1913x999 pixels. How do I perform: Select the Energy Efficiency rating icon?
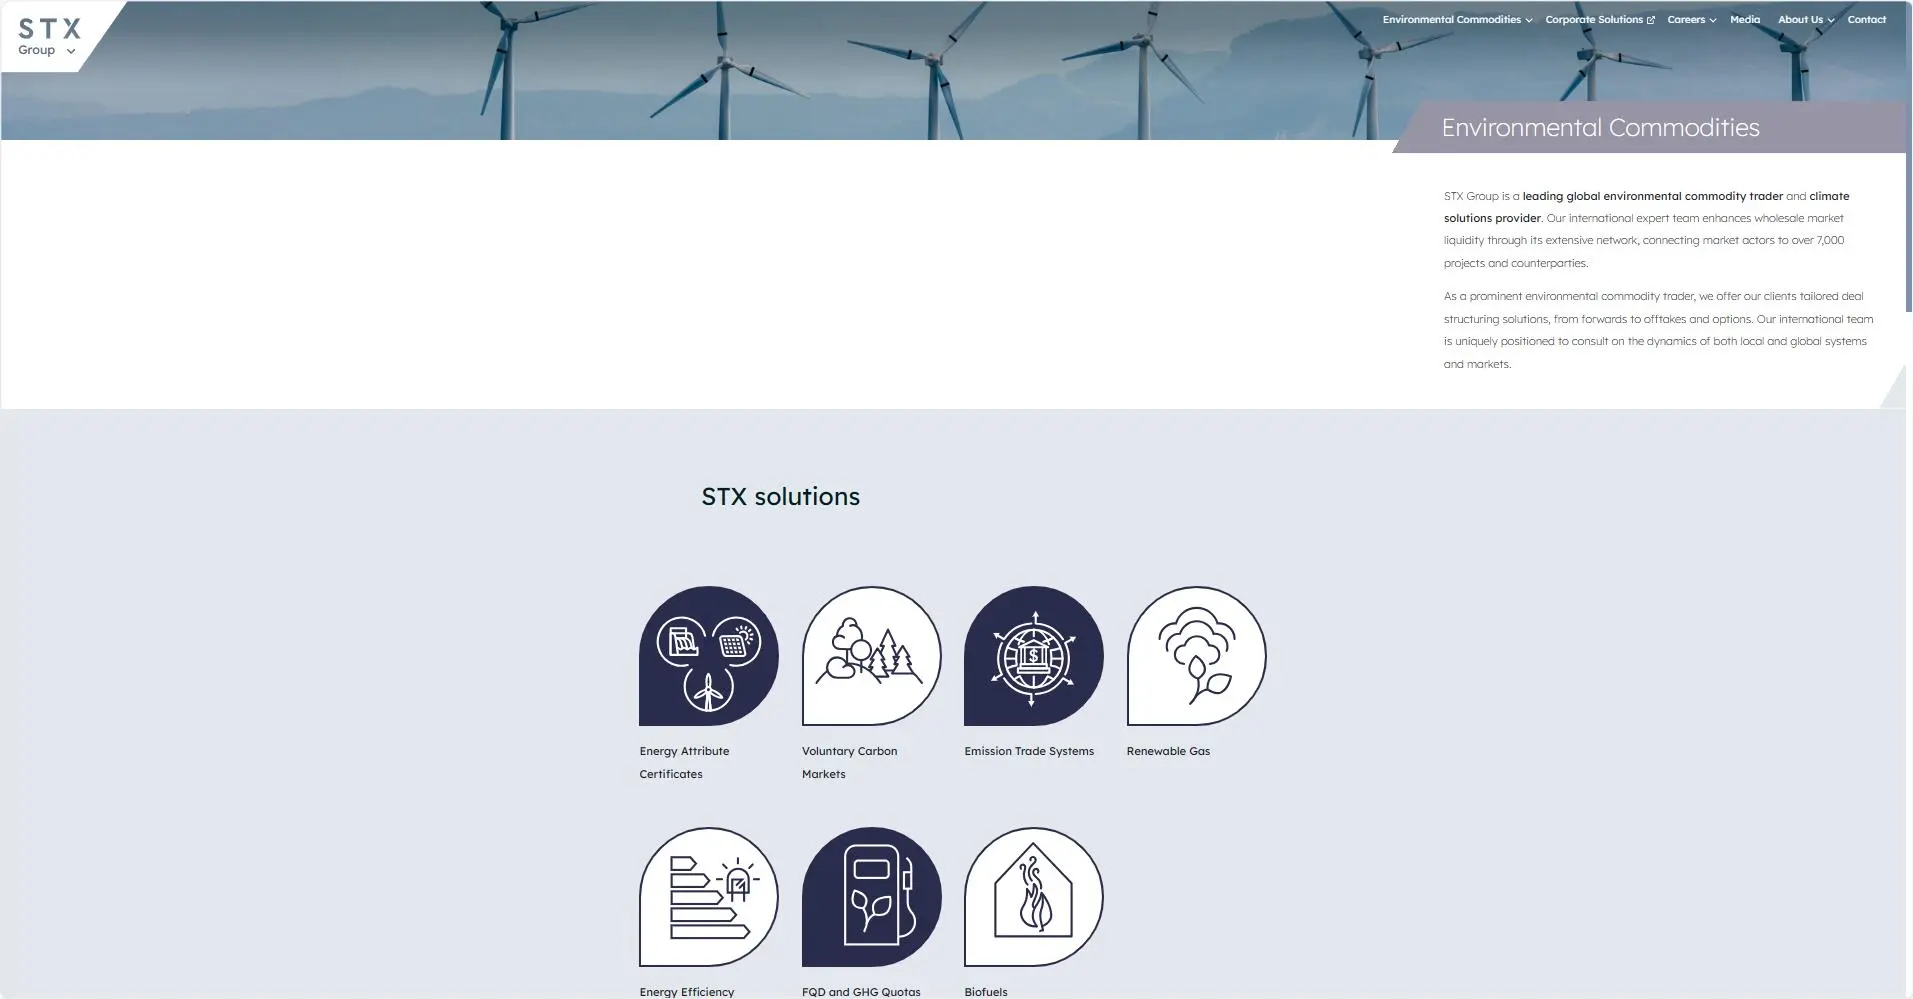(709, 897)
